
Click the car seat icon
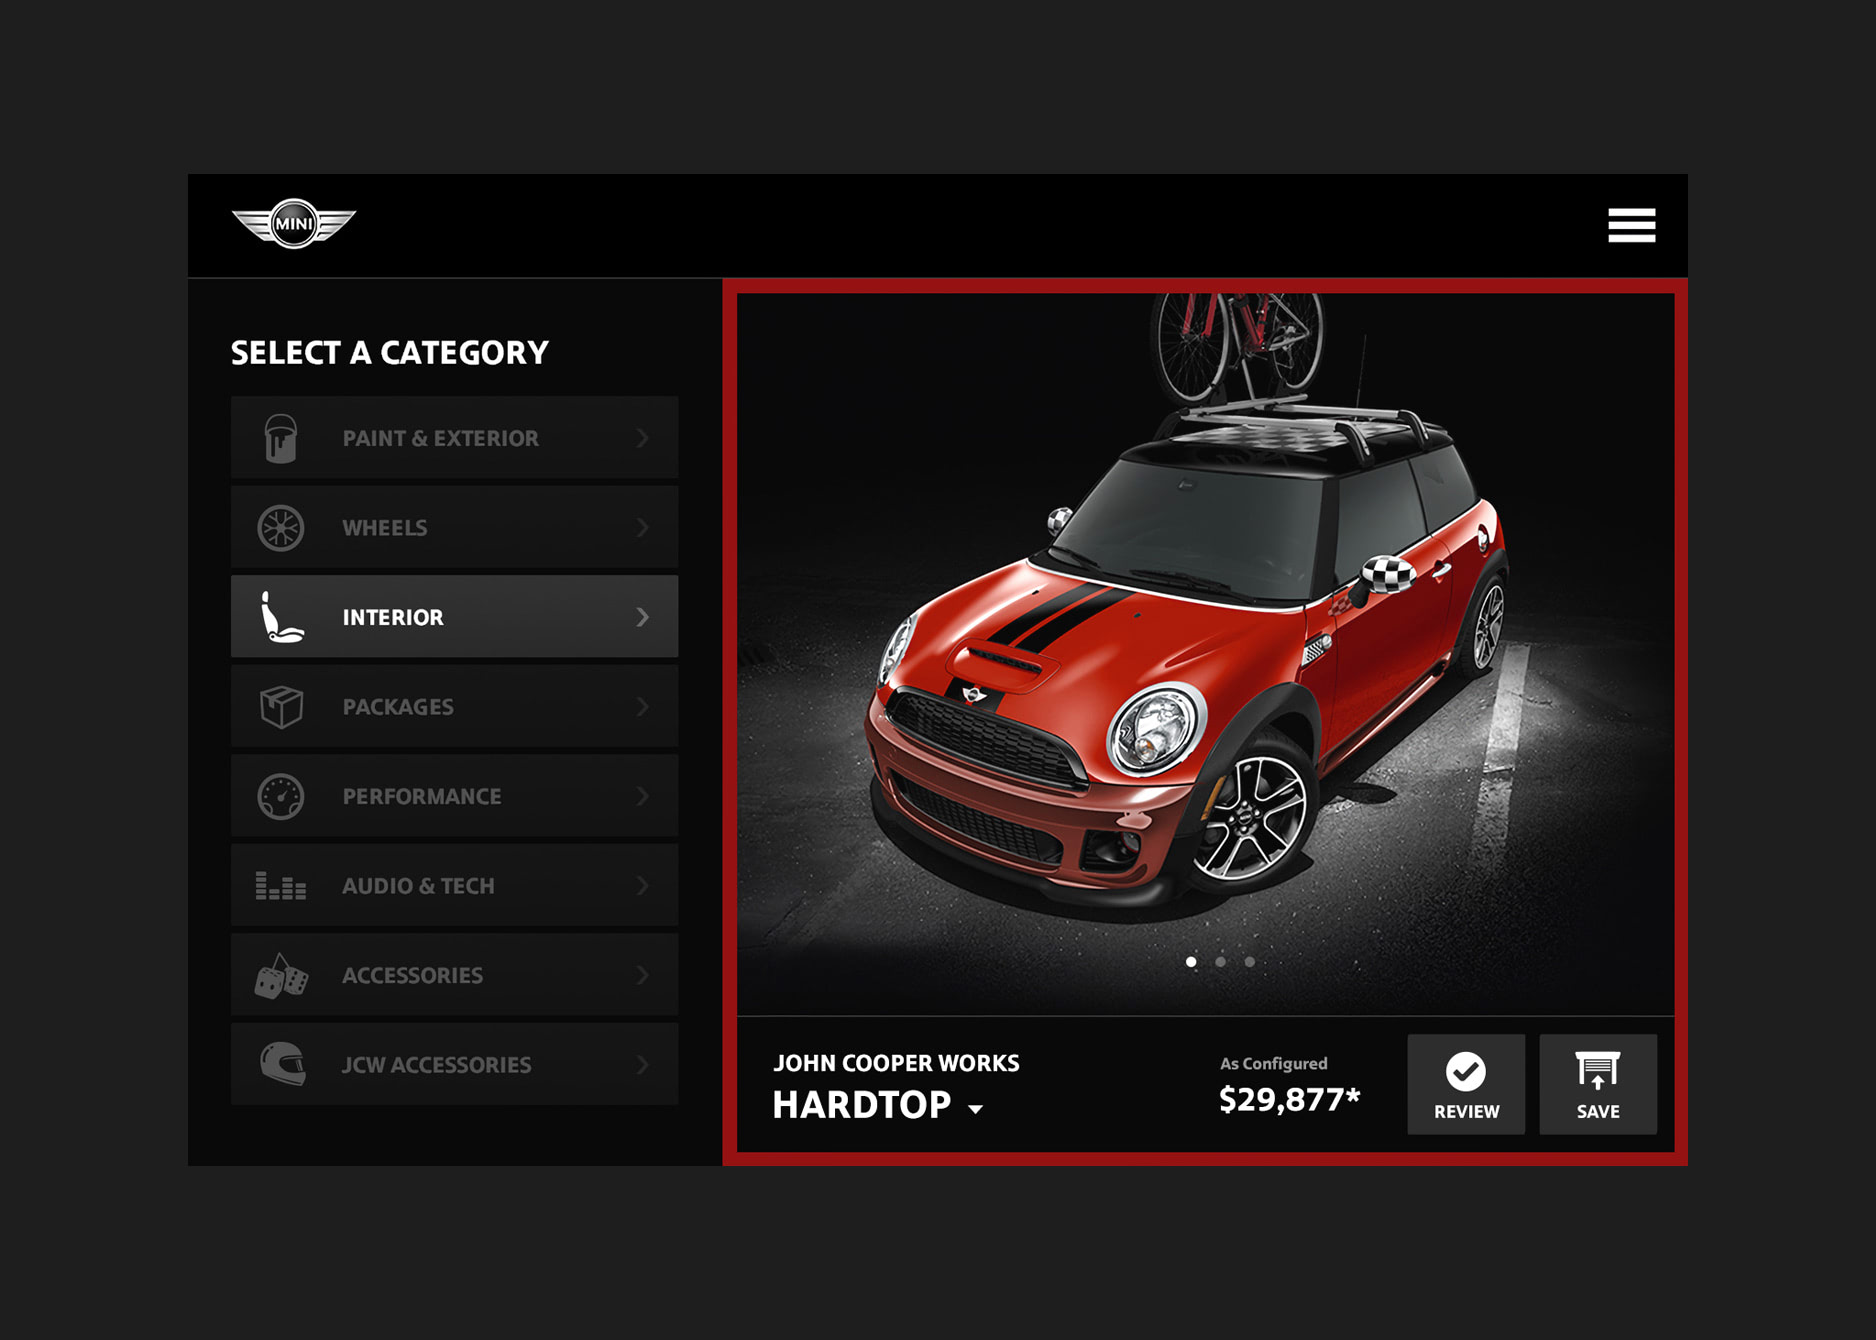pyautogui.click(x=281, y=617)
